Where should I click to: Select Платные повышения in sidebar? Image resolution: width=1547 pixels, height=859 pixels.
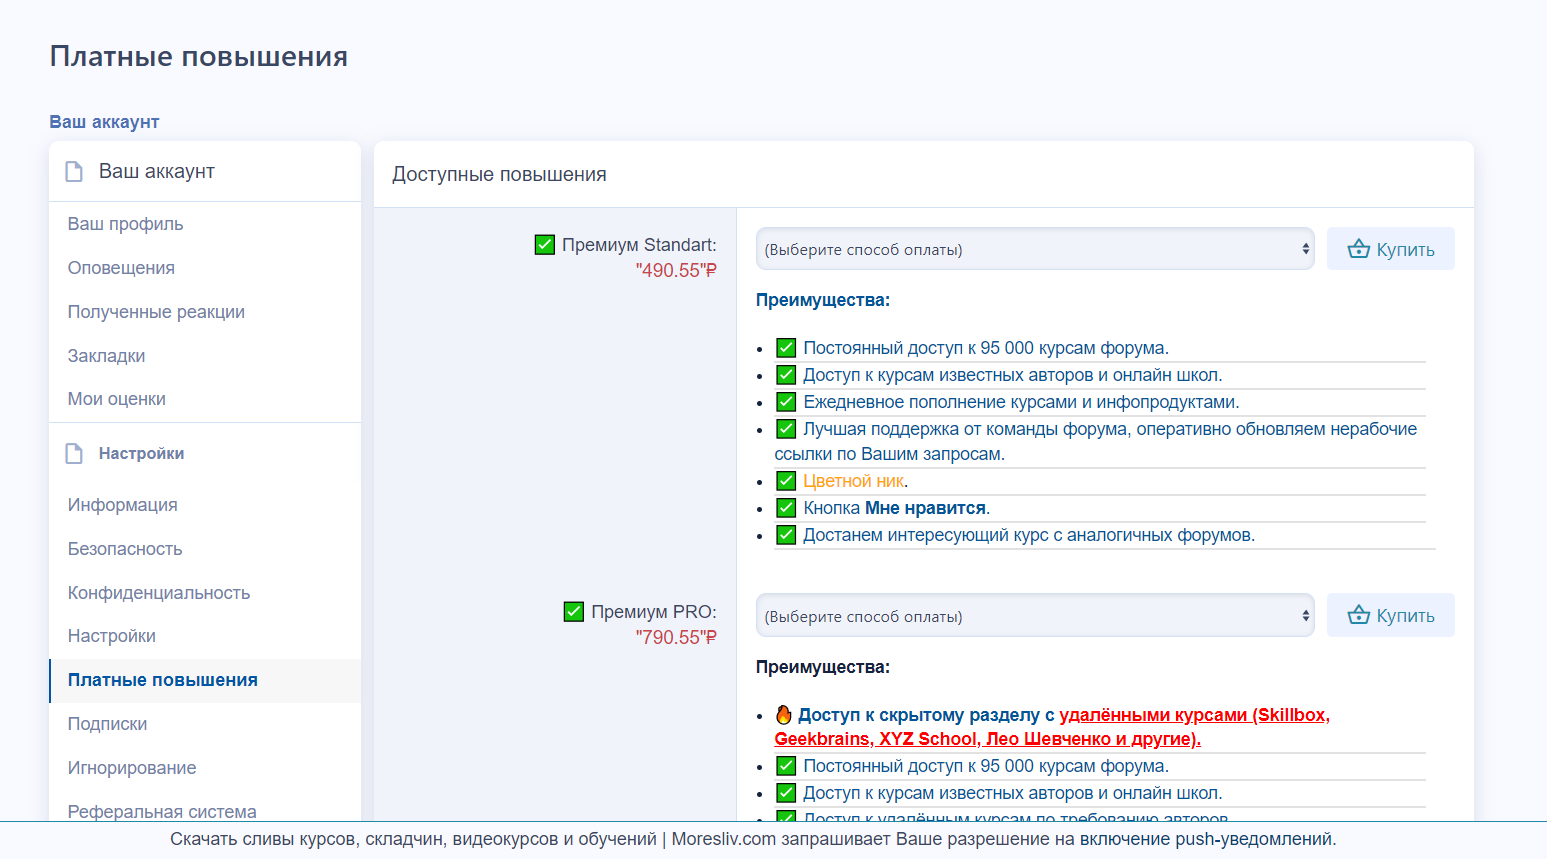click(205, 680)
